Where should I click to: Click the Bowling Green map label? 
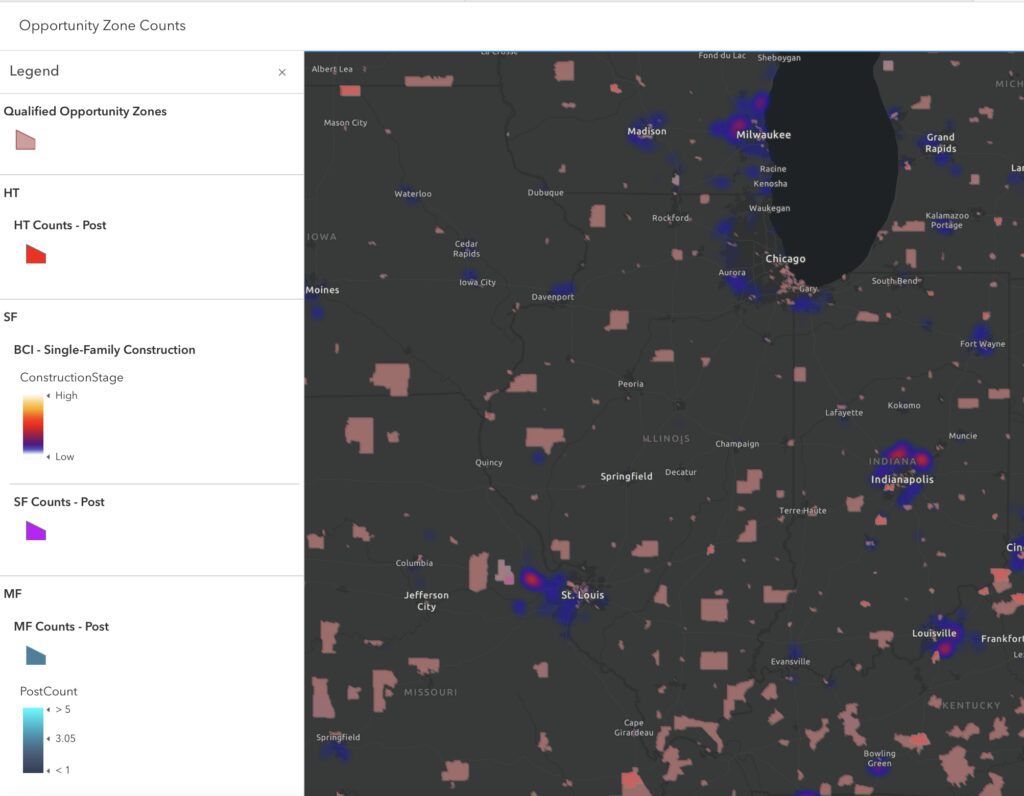(x=879, y=758)
